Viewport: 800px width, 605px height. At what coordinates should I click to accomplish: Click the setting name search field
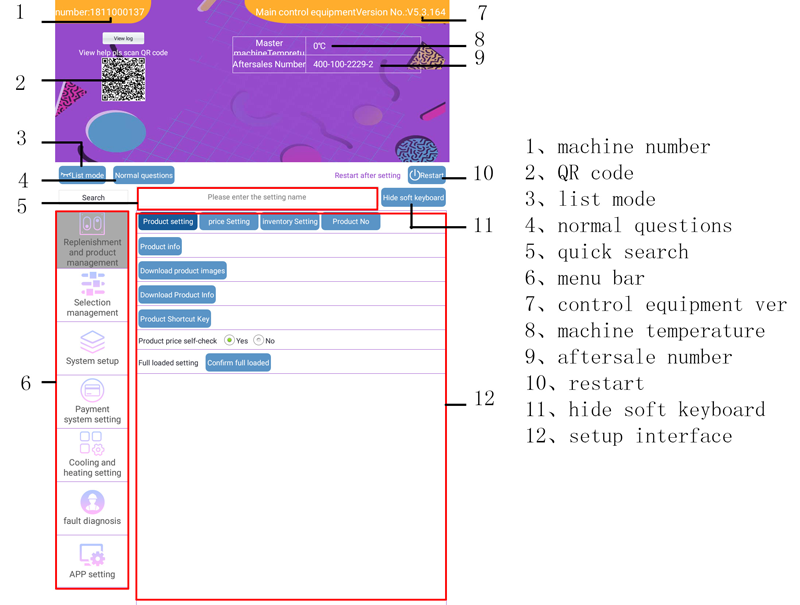[x=257, y=197]
